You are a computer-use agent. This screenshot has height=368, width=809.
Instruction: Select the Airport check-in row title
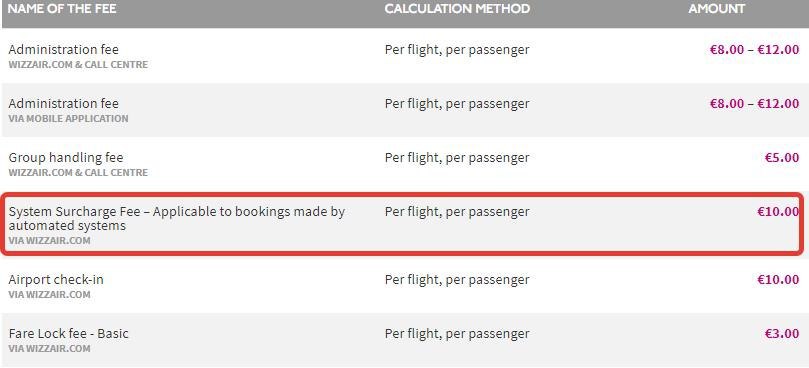(x=56, y=280)
